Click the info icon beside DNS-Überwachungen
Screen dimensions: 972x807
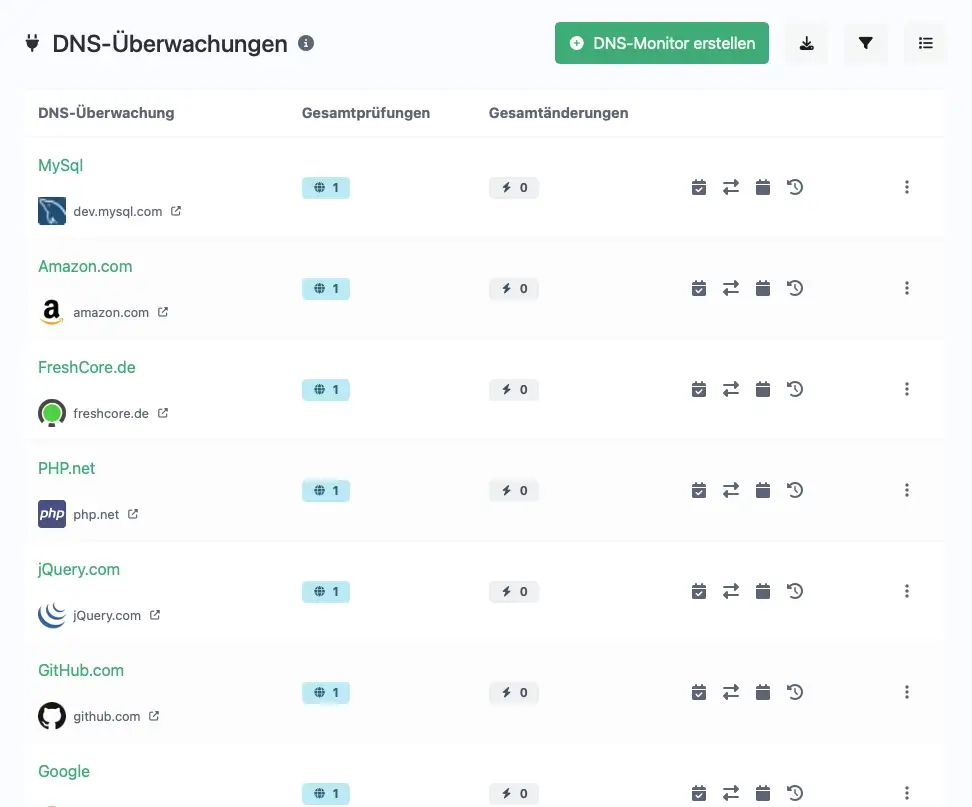[307, 43]
